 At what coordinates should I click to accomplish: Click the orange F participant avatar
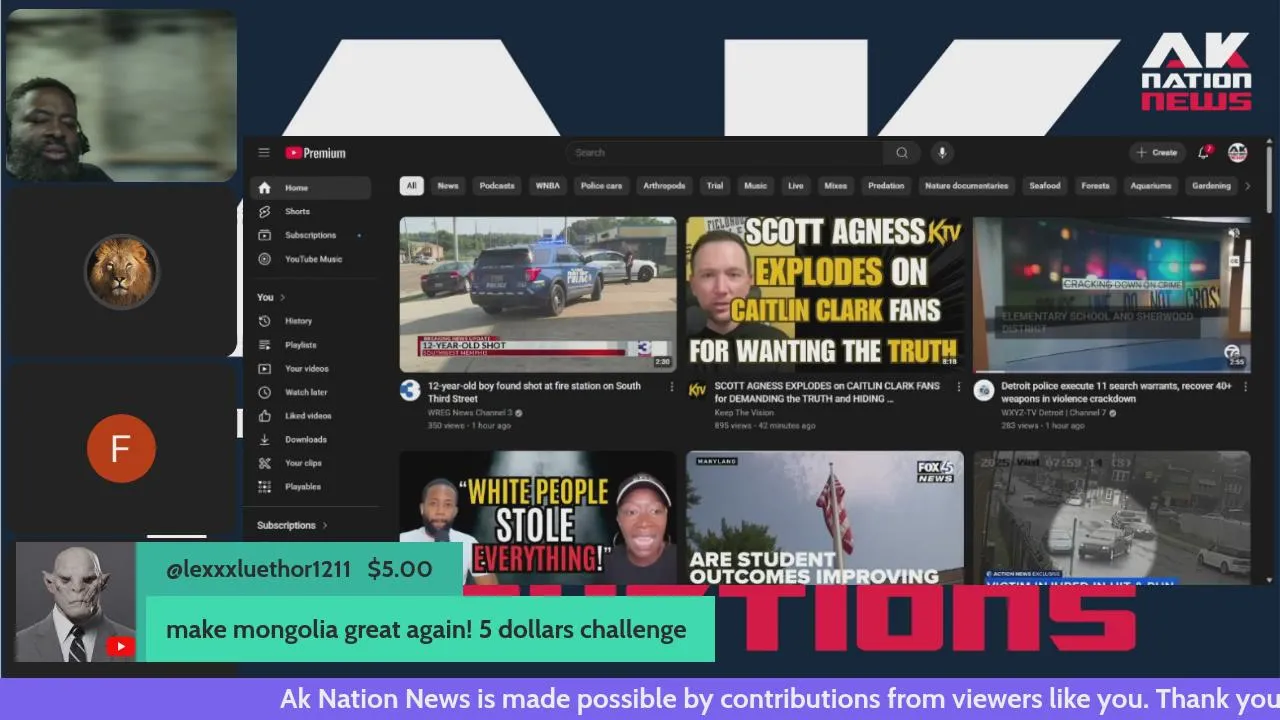121,448
